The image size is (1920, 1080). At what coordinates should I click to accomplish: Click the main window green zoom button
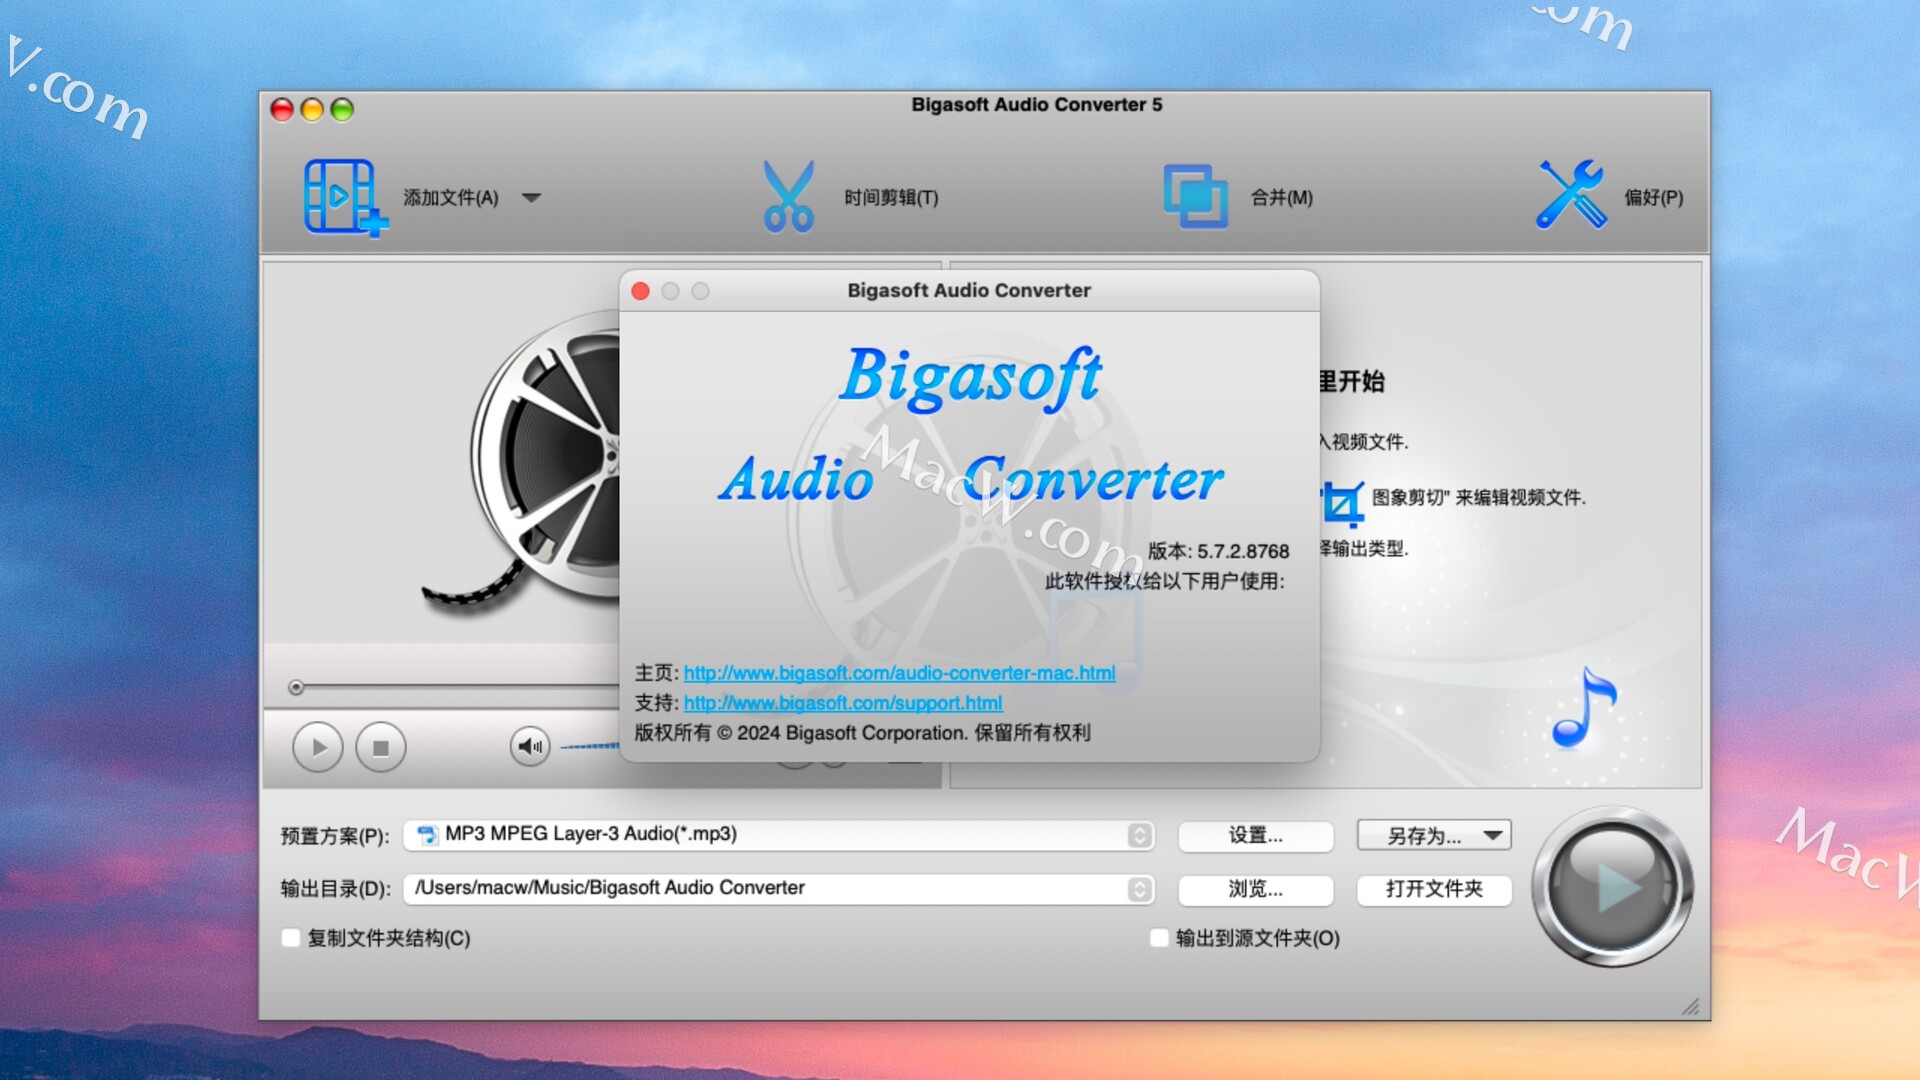point(342,110)
